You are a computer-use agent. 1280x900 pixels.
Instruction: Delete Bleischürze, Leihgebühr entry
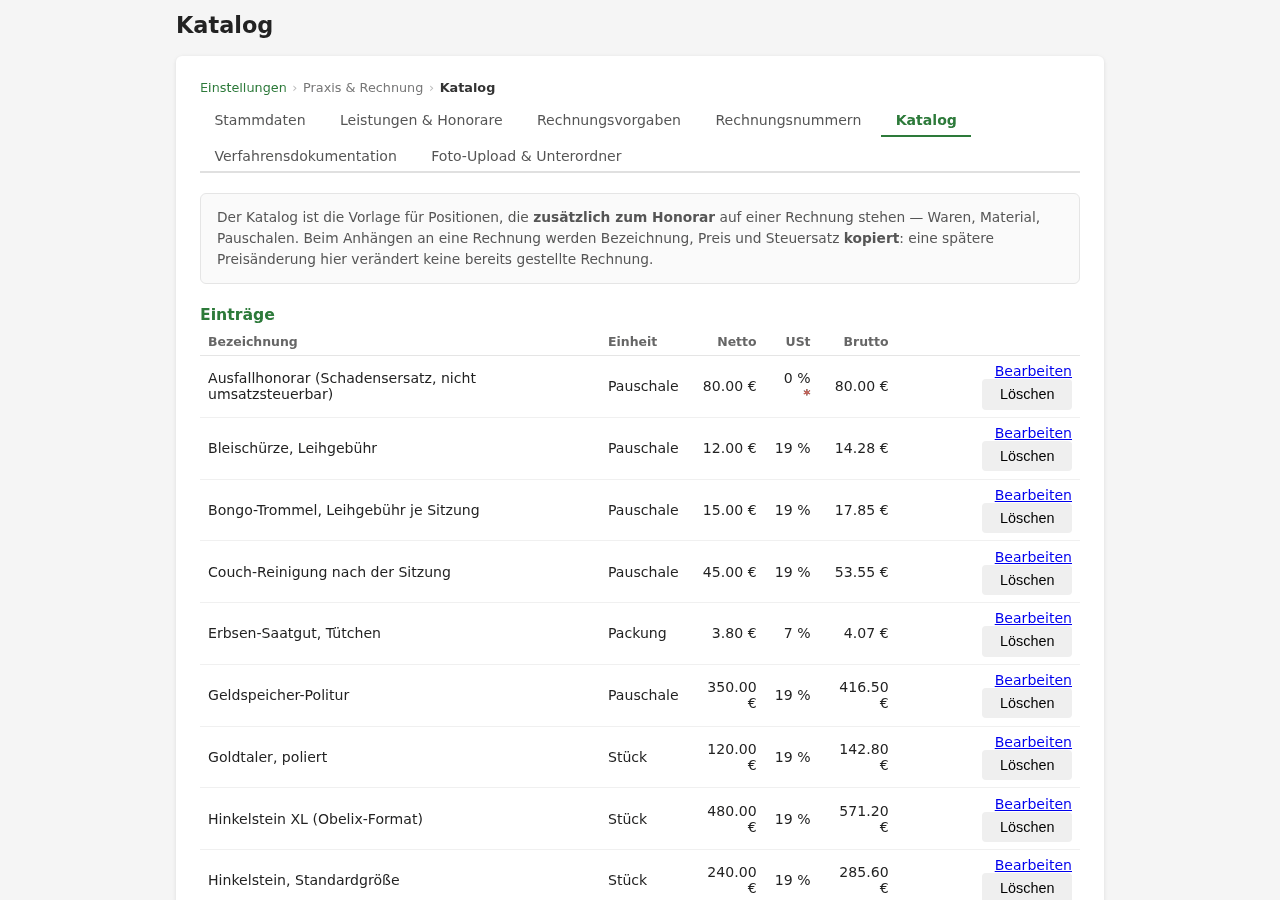pos(1027,456)
